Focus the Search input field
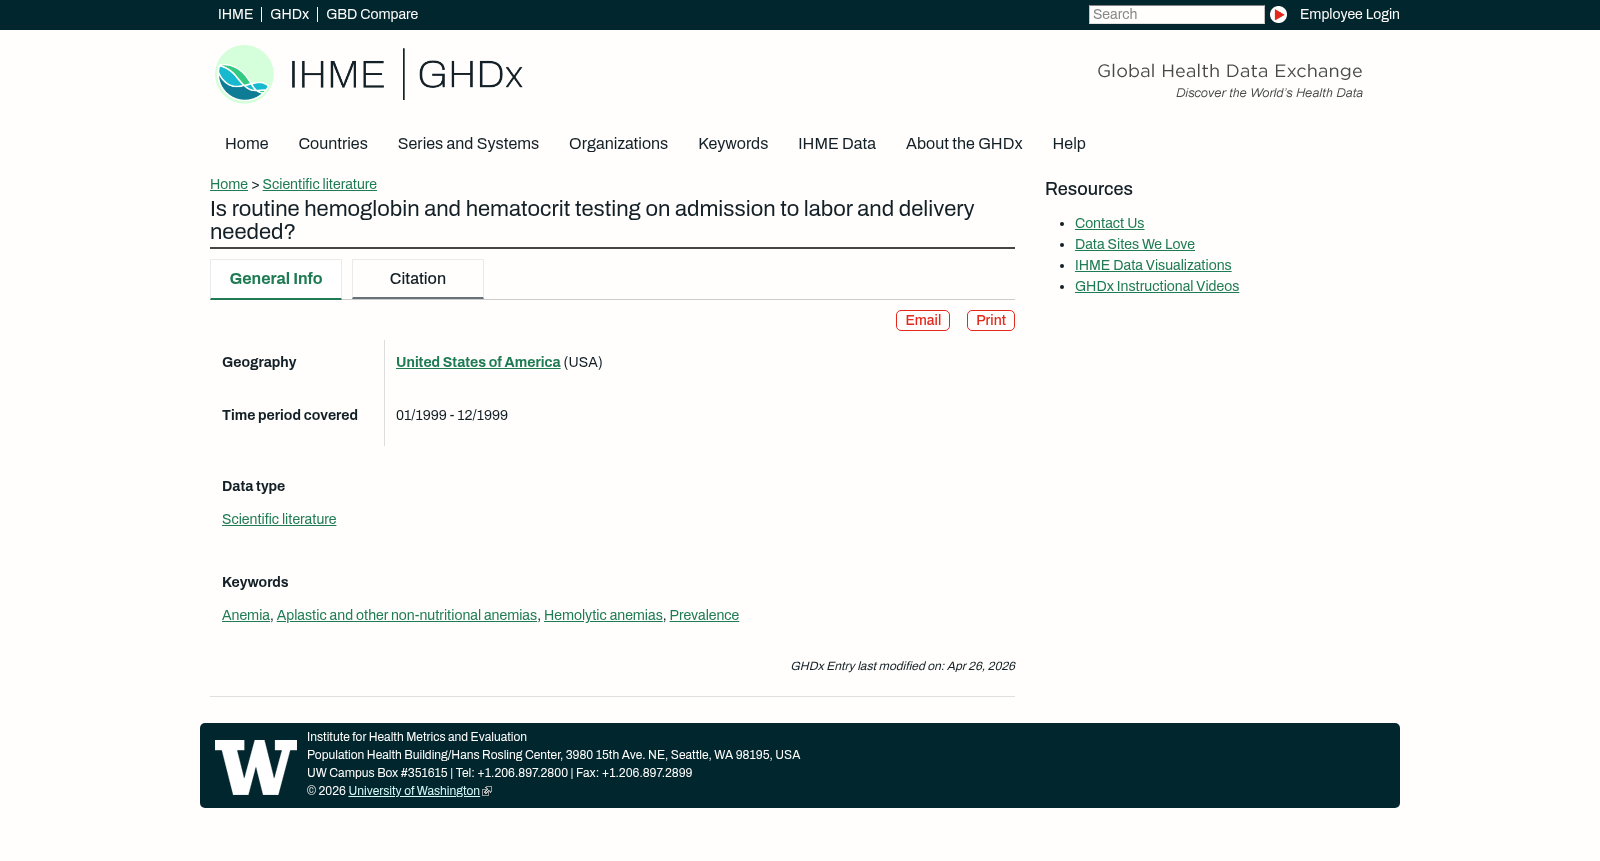Screen dimensions: 1600x861 point(1176,14)
